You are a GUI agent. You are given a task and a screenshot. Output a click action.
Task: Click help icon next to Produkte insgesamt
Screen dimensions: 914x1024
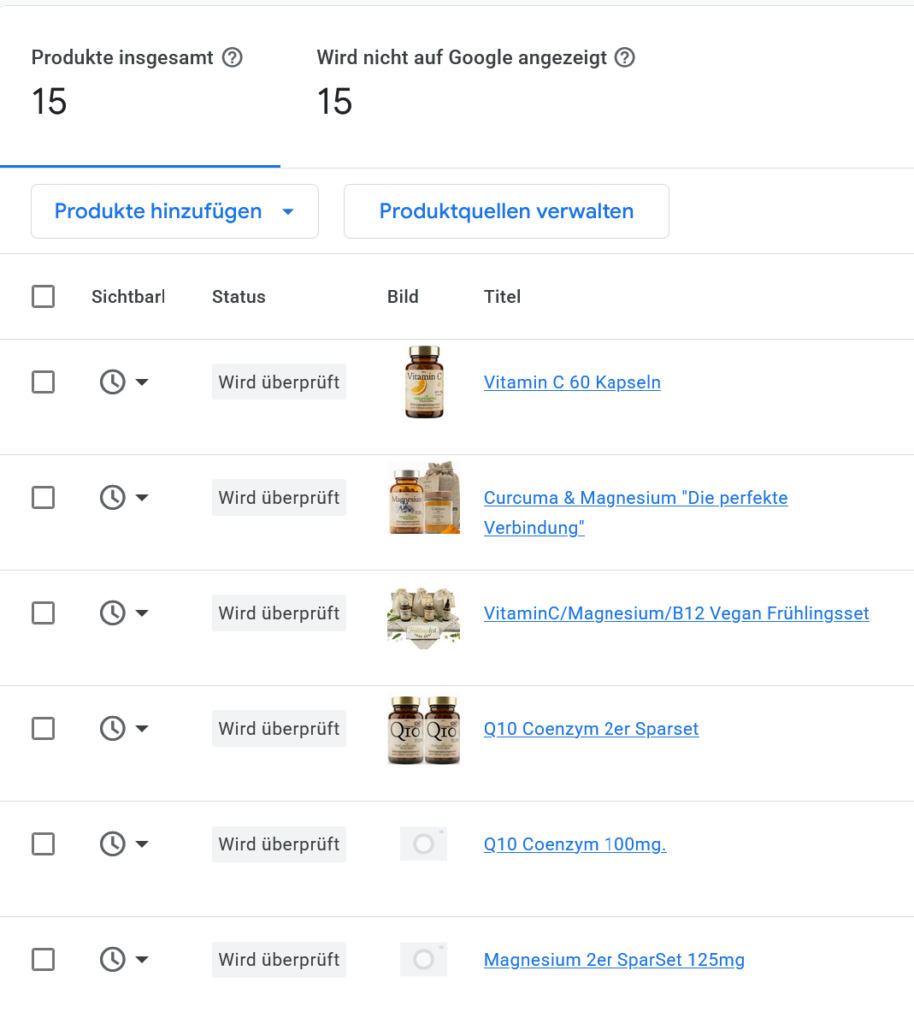pyautogui.click(x=232, y=58)
